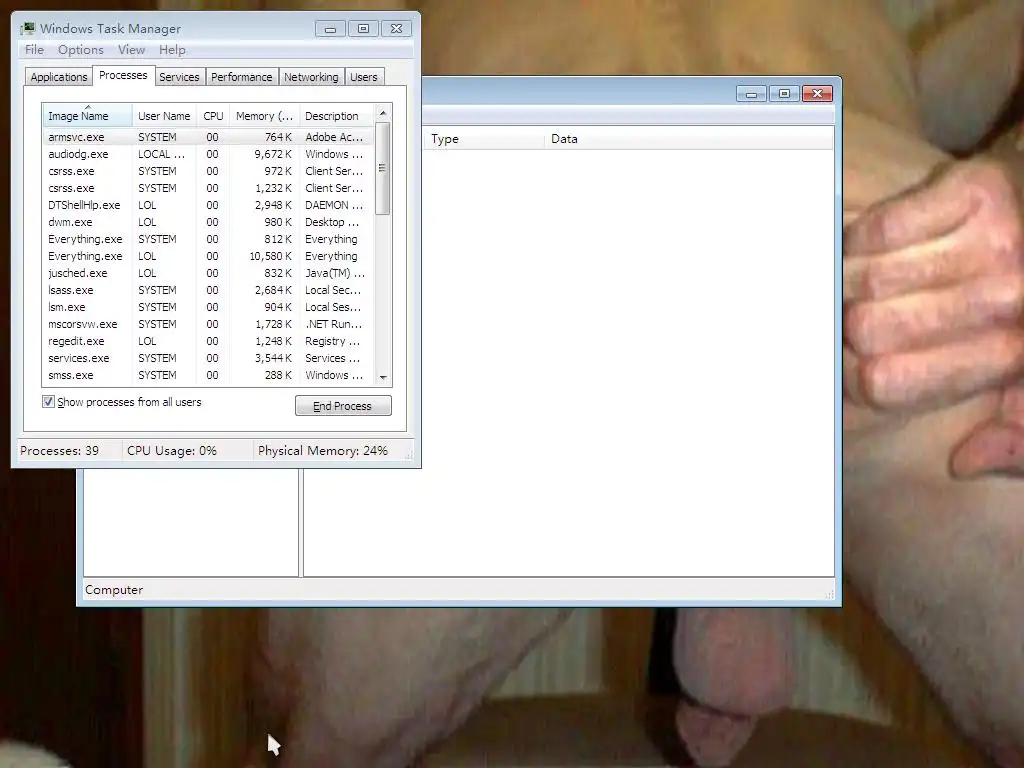
Task: Open the Performance tab
Action: [242, 77]
